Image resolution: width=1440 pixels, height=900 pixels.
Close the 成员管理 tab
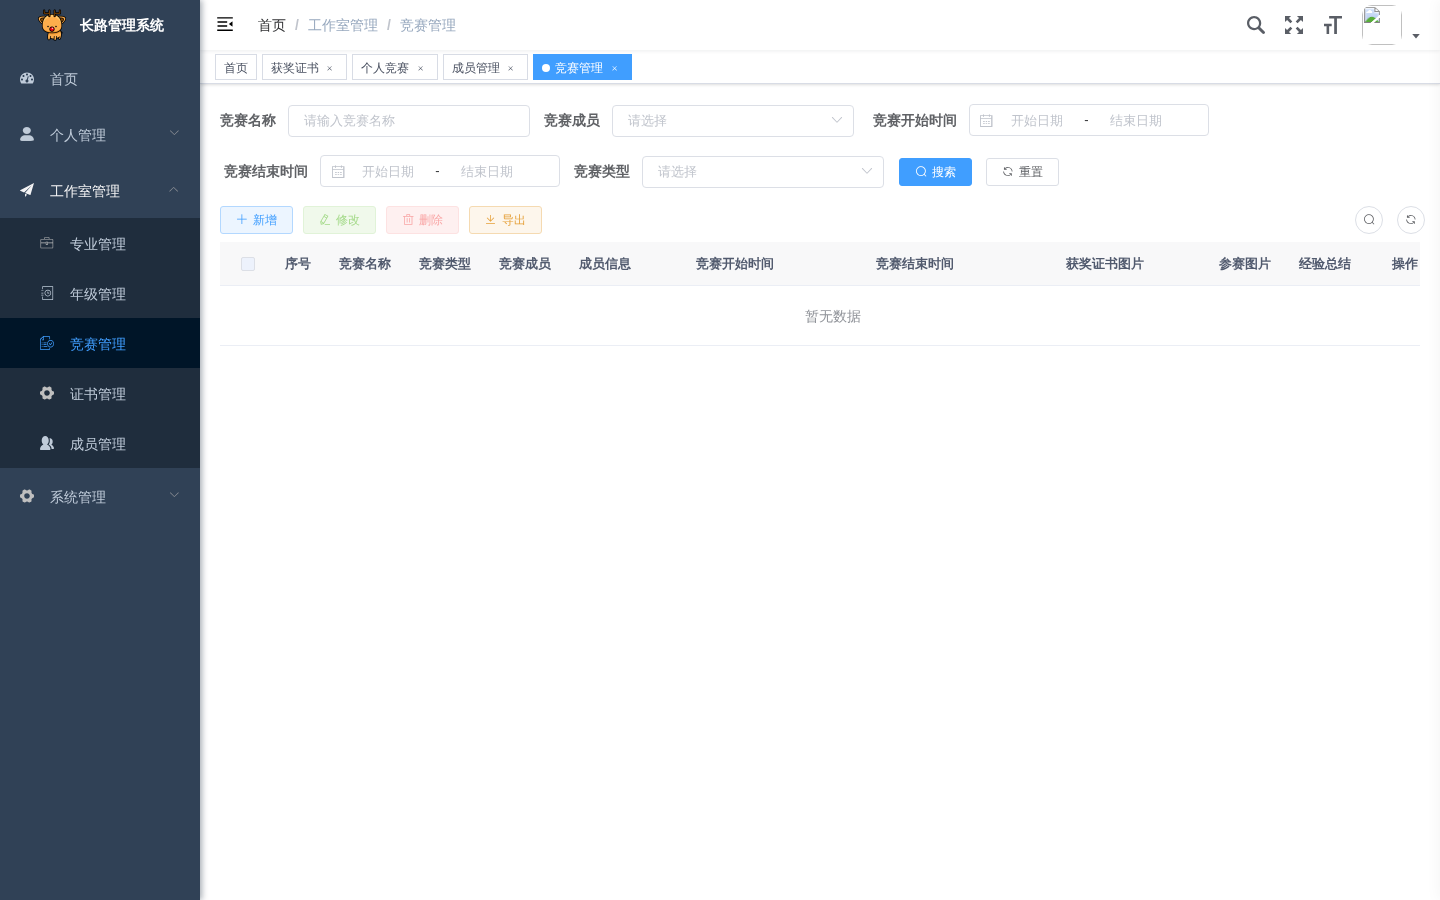(511, 68)
